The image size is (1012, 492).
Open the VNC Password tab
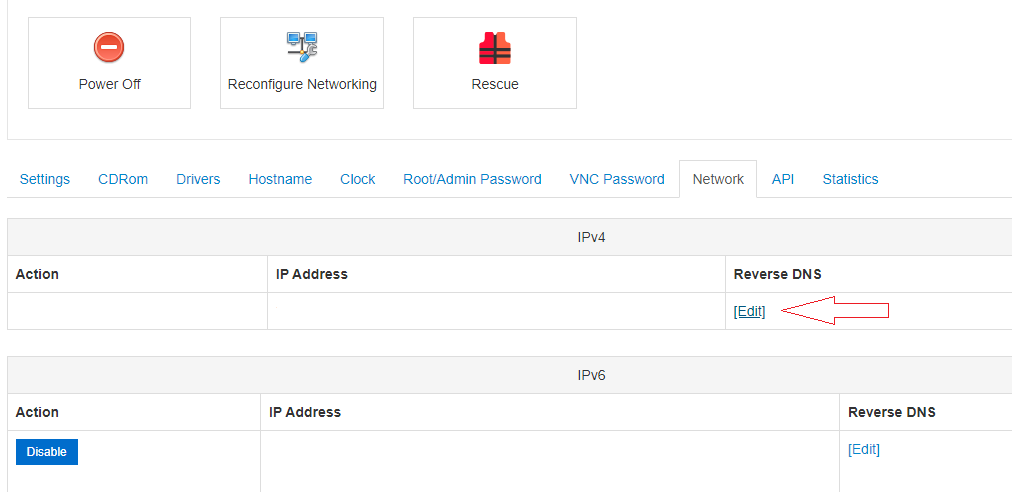point(617,179)
